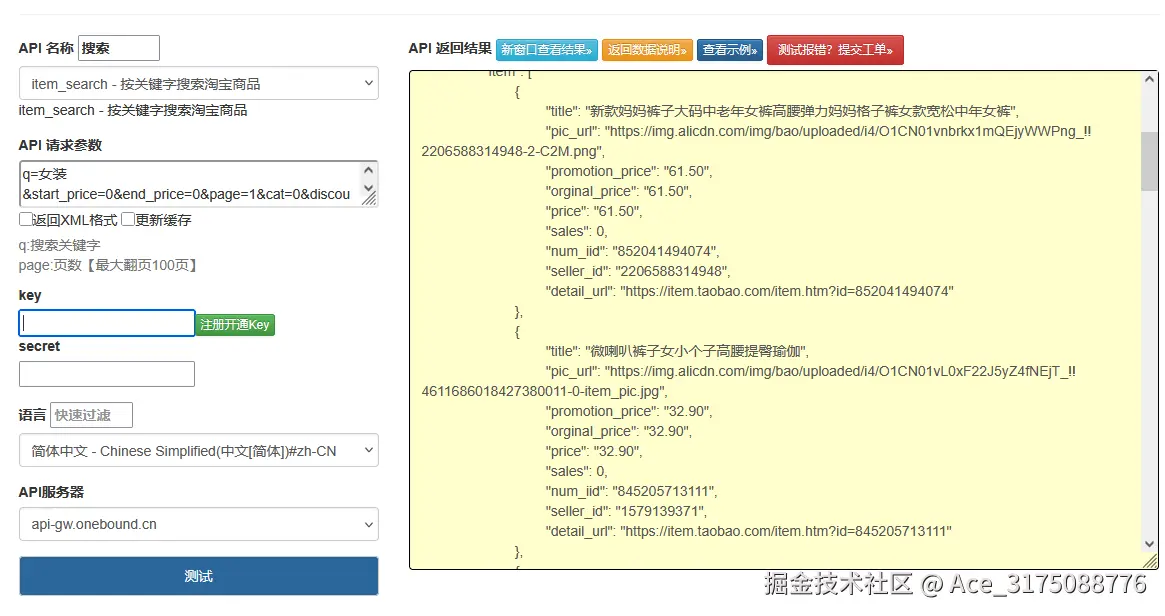This screenshot has height=616, width=1165.
Task: Click 查看示例 button
Action: 730,50
